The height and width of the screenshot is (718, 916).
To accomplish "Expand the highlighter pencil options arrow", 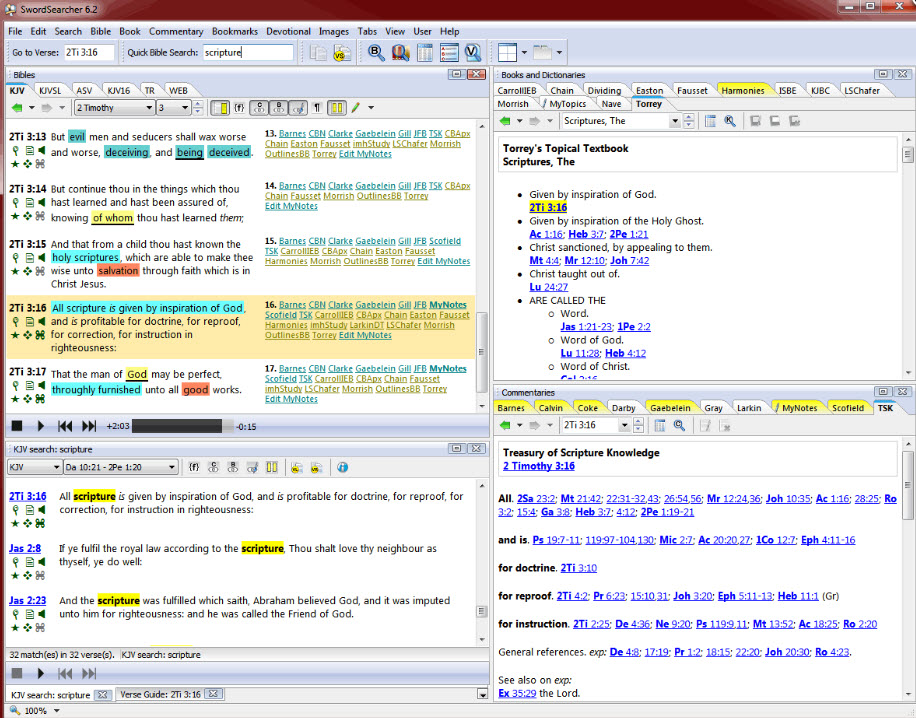I will pos(370,107).
